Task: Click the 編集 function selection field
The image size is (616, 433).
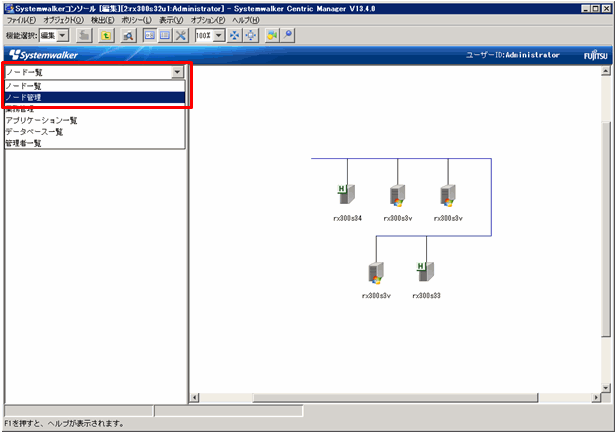Action: click(48, 36)
